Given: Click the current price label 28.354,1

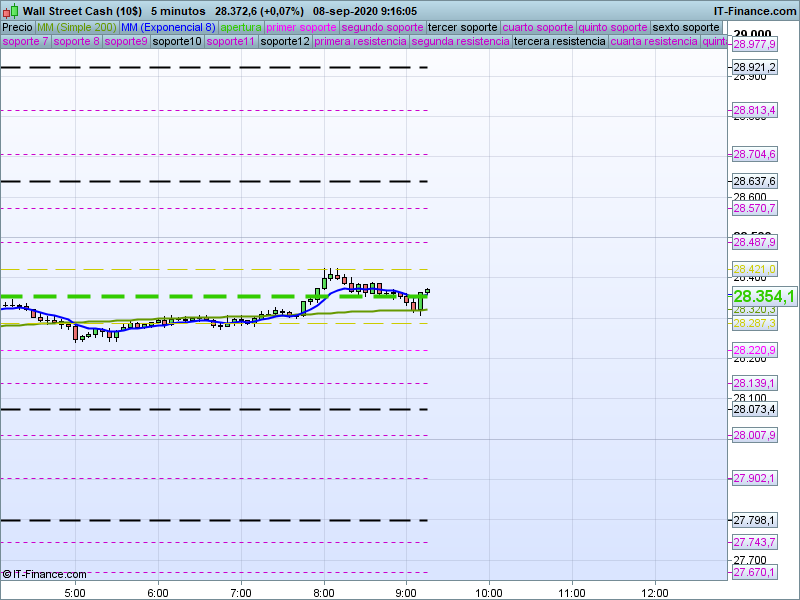Looking at the screenshot, I should coord(764,296).
